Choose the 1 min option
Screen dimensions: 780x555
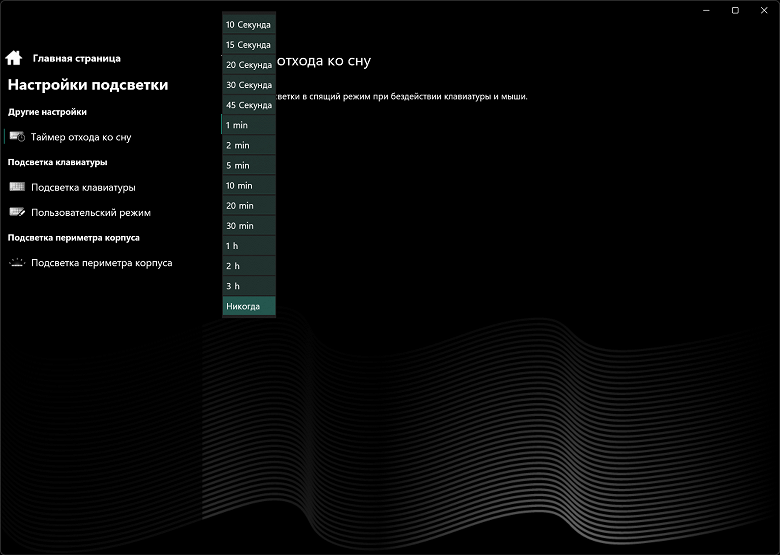click(x=248, y=125)
